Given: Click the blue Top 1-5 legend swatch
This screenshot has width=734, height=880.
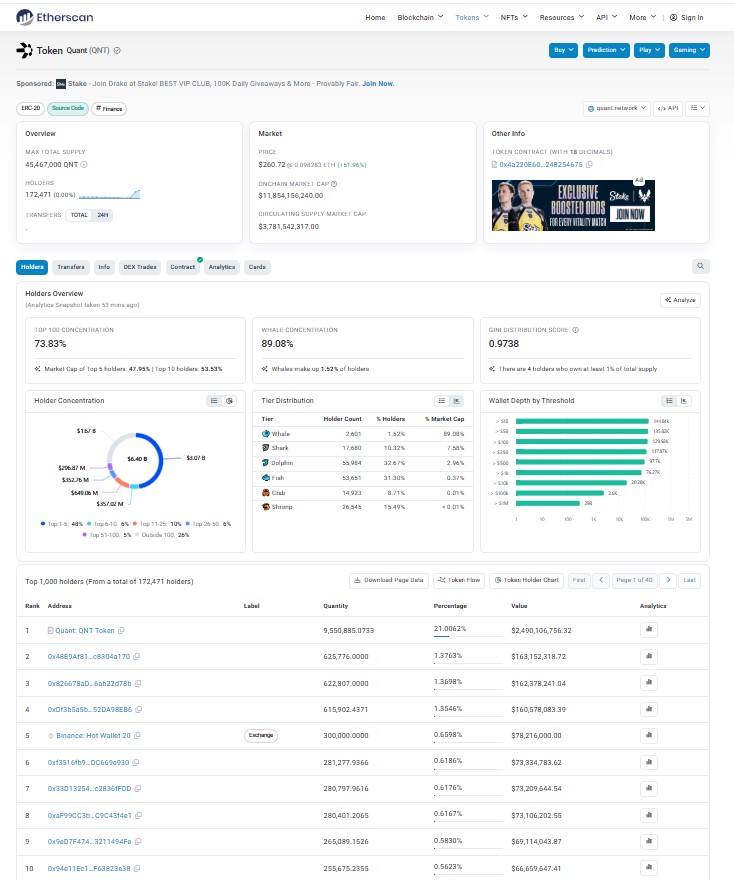Looking at the screenshot, I should click(x=43, y=524).
